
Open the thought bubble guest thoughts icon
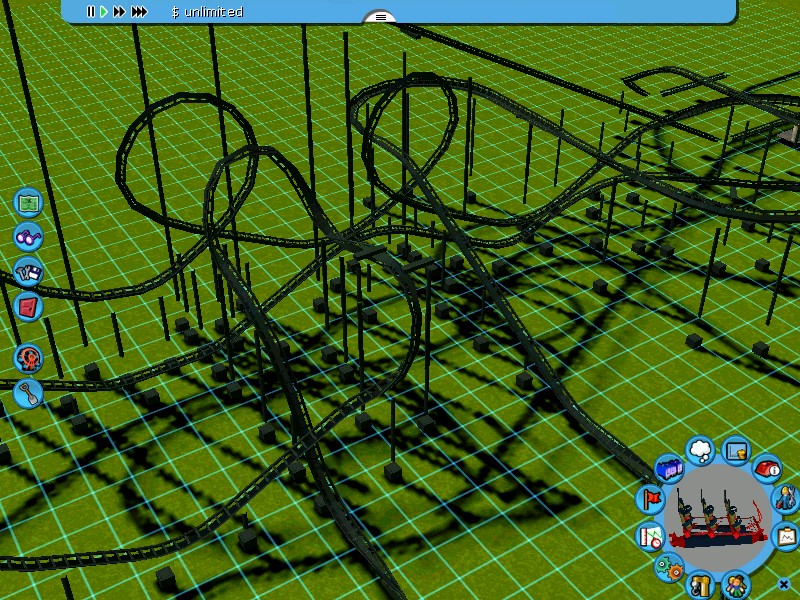point(701,450)
